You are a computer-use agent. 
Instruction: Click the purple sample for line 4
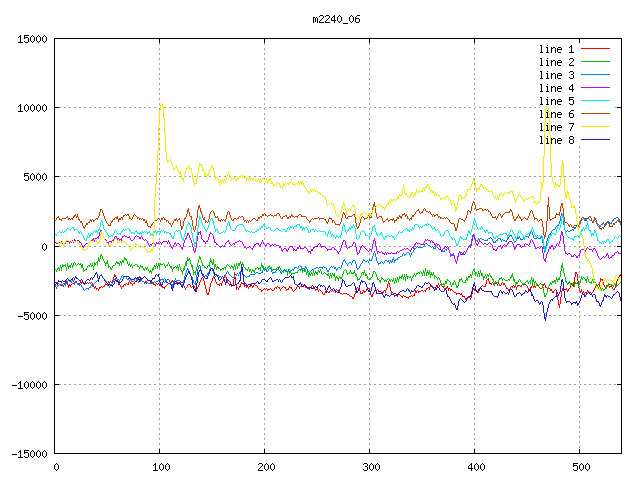[x=595, y=88]
